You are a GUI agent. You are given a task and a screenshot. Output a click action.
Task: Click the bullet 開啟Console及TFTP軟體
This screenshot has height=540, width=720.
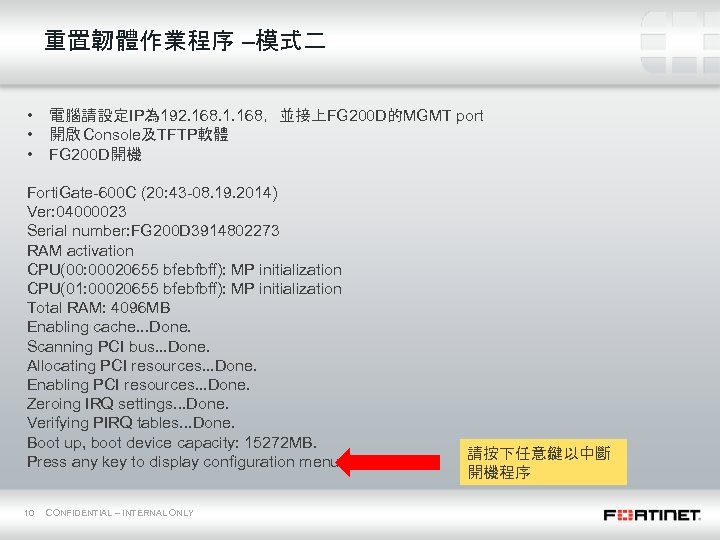(x=139, y=135)
